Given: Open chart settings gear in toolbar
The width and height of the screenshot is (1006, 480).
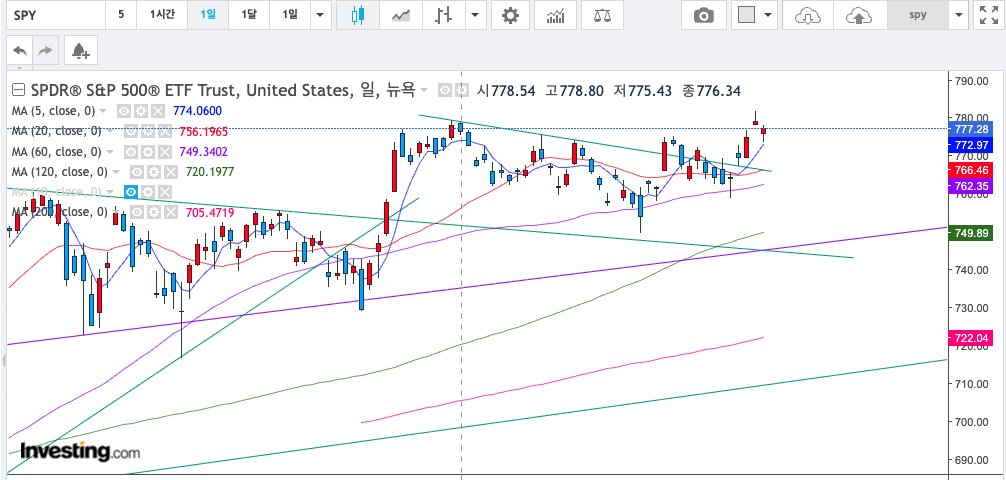Looking at the screenshot, I should click(x=510, y=15).
